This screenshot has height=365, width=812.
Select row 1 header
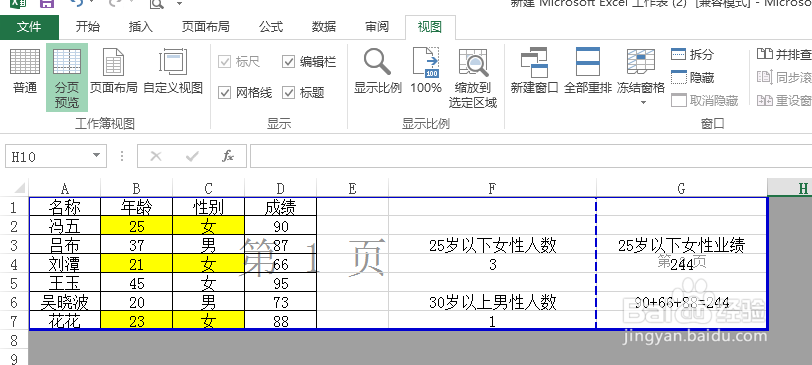14,208
